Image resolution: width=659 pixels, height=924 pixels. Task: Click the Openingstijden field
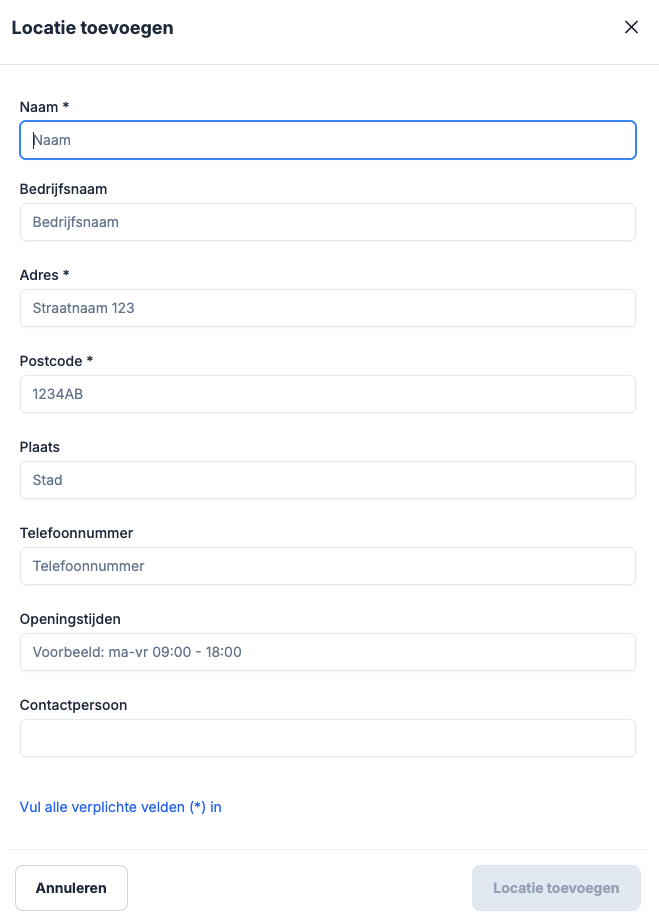point(328,652)
